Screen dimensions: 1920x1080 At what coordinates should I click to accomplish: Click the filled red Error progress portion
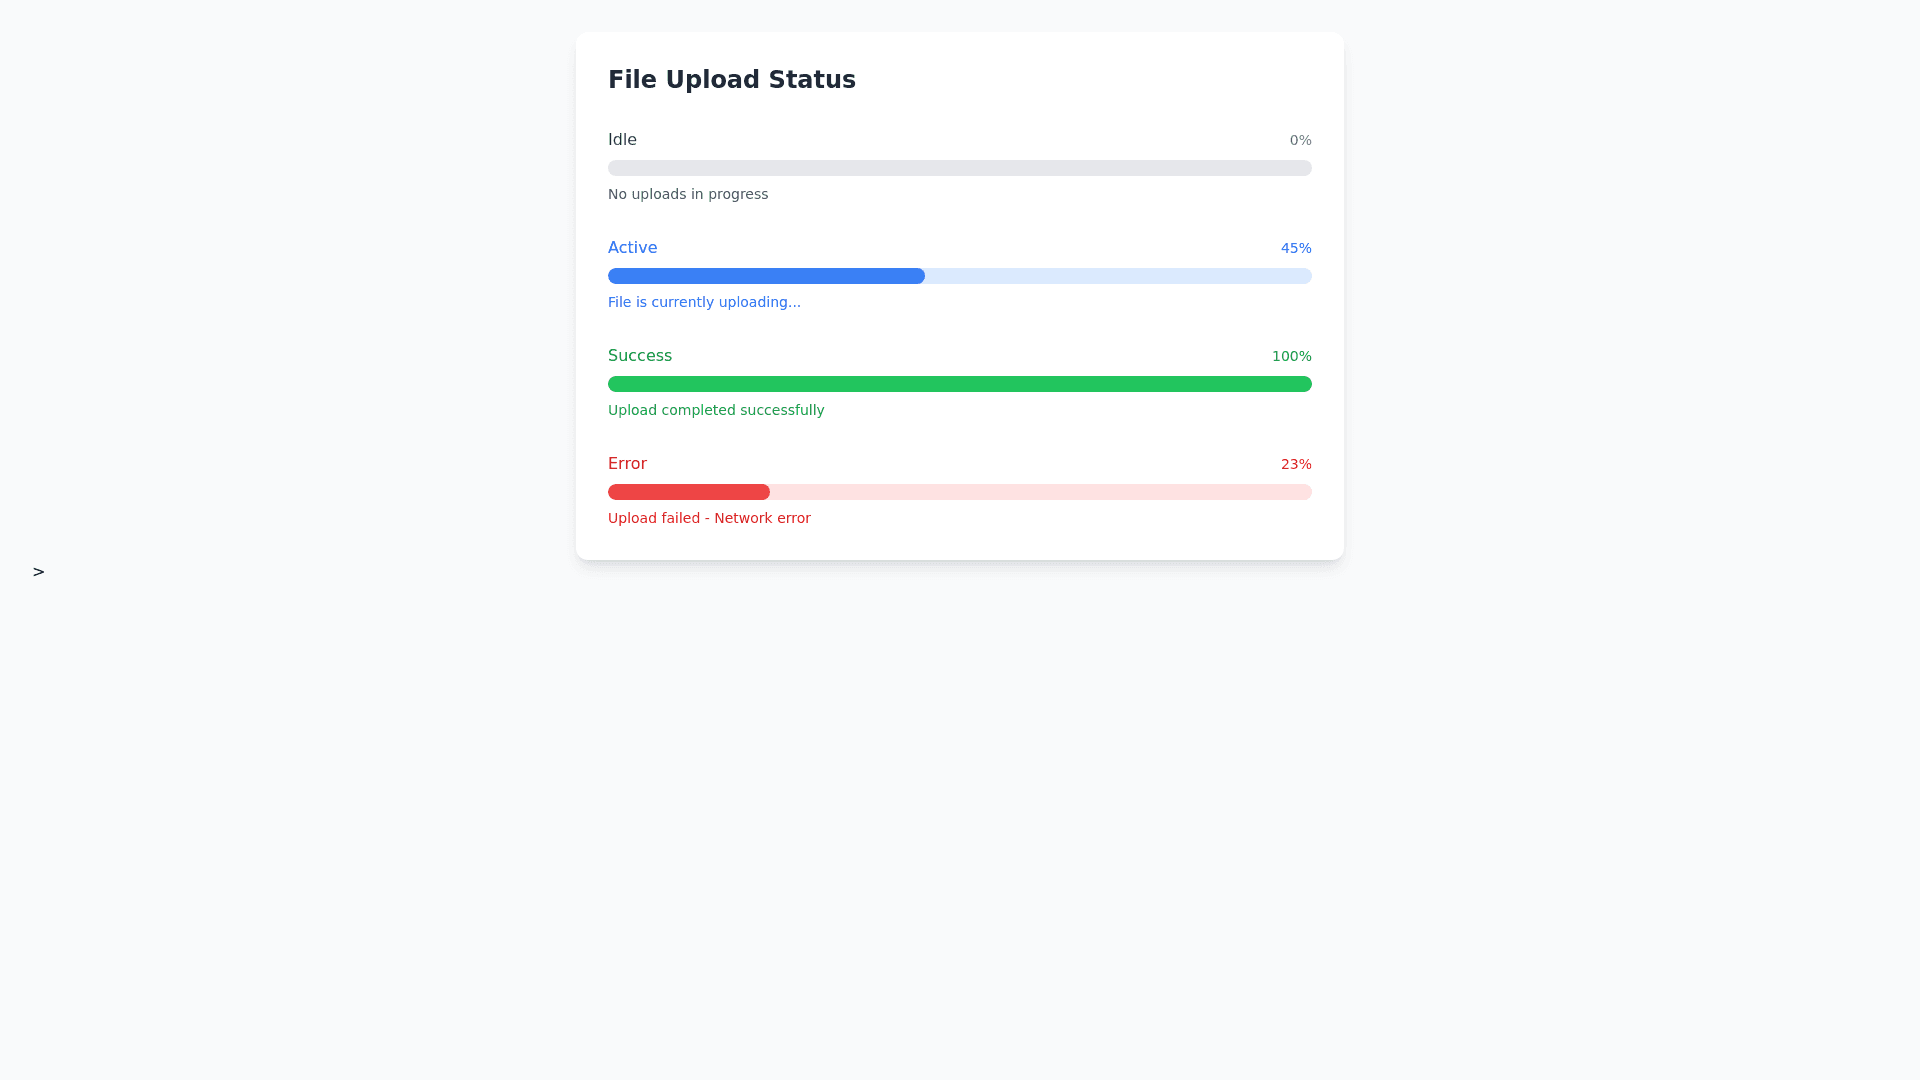(x=689, y=492)
